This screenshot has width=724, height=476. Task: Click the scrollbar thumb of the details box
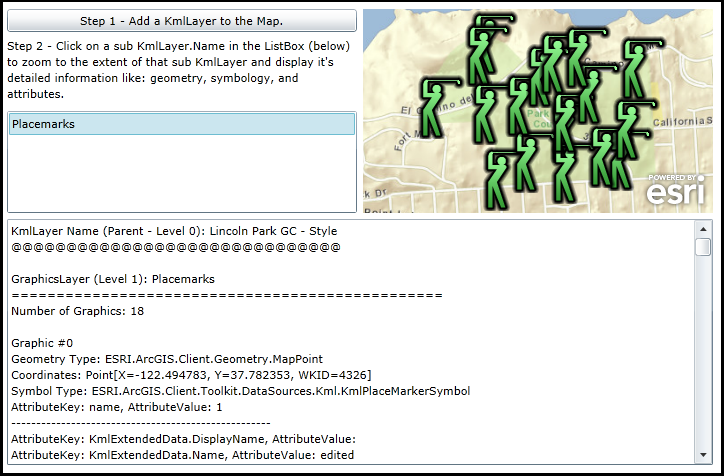703,247
